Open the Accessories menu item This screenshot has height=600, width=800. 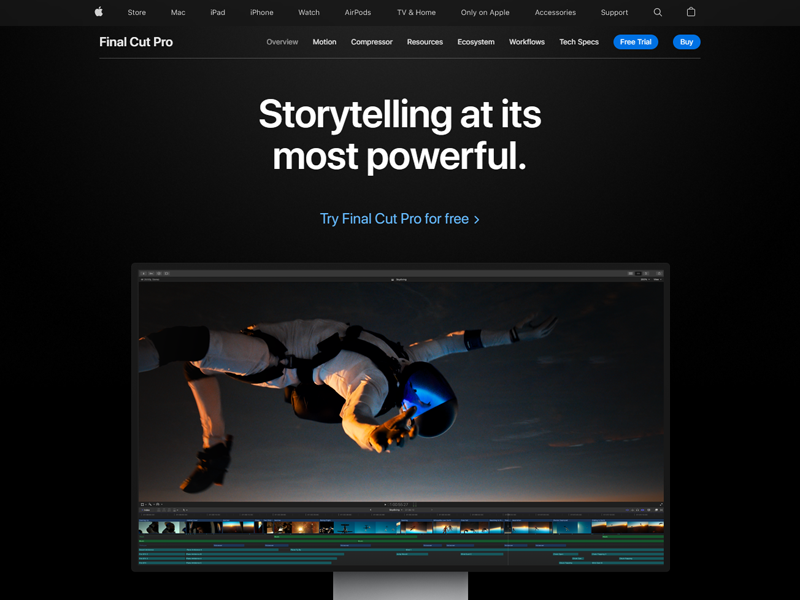click(x=555, y=12)
